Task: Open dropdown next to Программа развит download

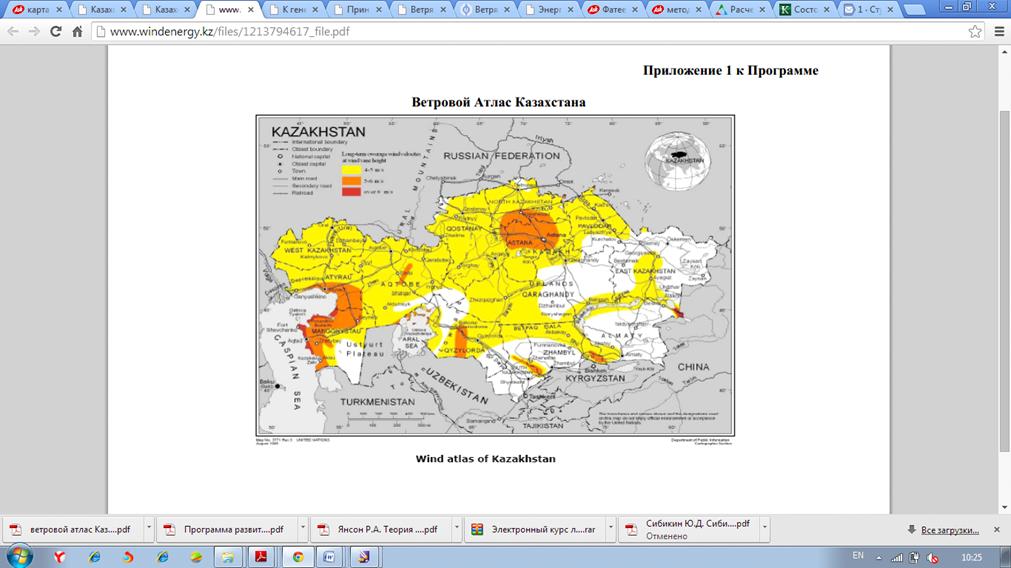Action: tap(302, 529)
